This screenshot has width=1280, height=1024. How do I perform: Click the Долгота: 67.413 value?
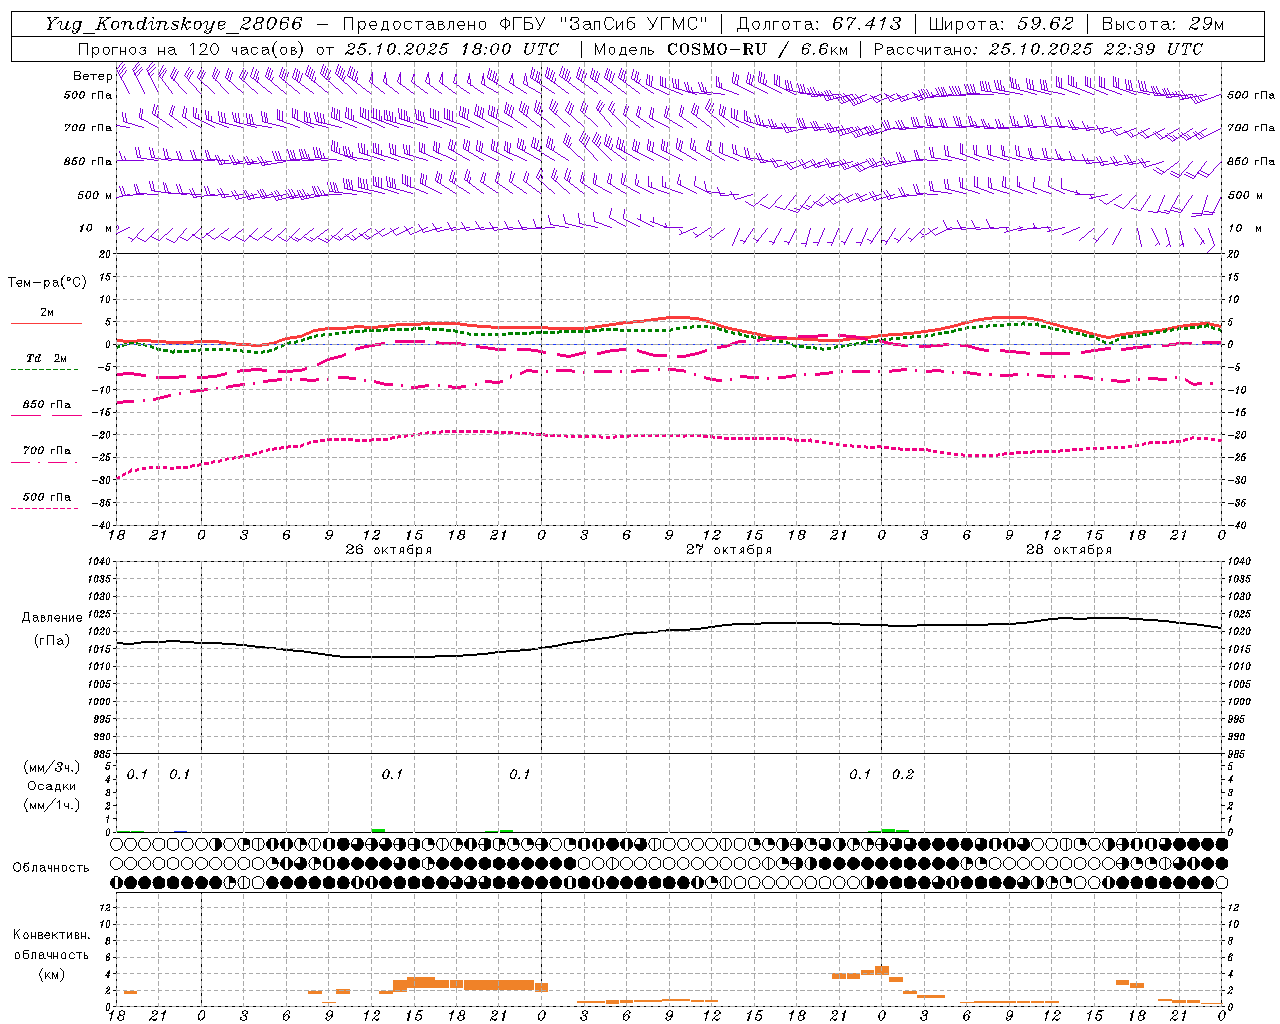pyautogui.click(x=818, y=24)
